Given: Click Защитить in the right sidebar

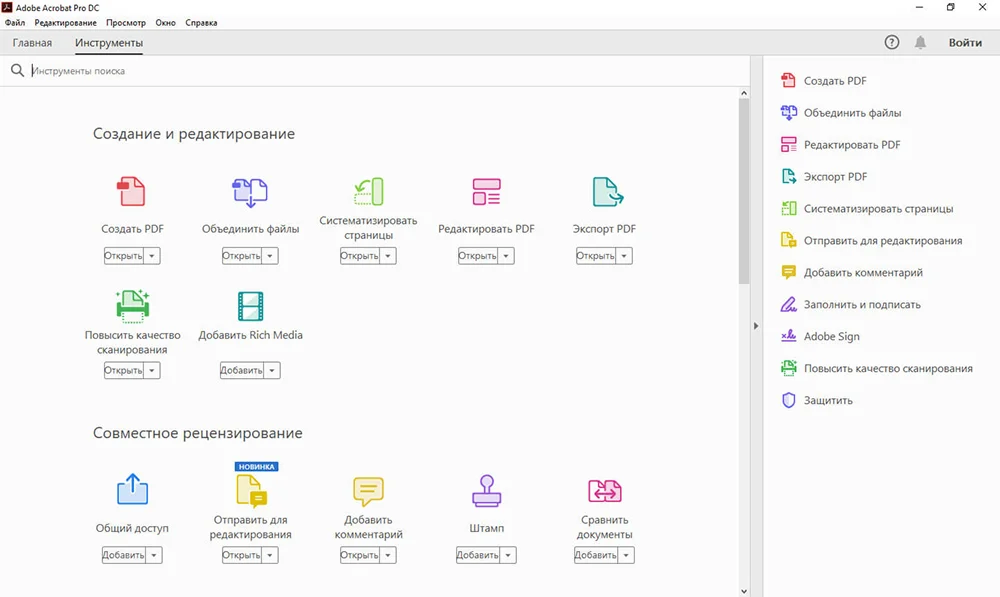Looking at the screenshot, I should [828, 400].
